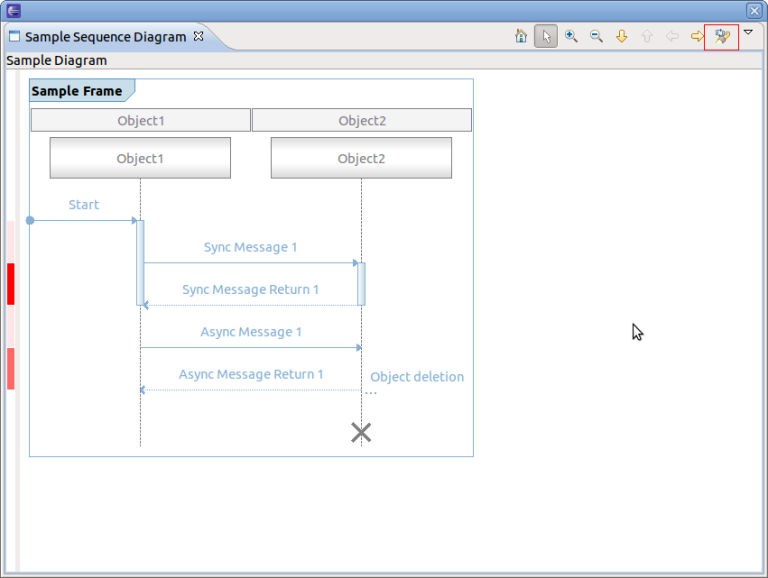Click the Sync Message 1 label
Image resolution: width=768 pixels, height=578 pixels.
tap(250, 247)
